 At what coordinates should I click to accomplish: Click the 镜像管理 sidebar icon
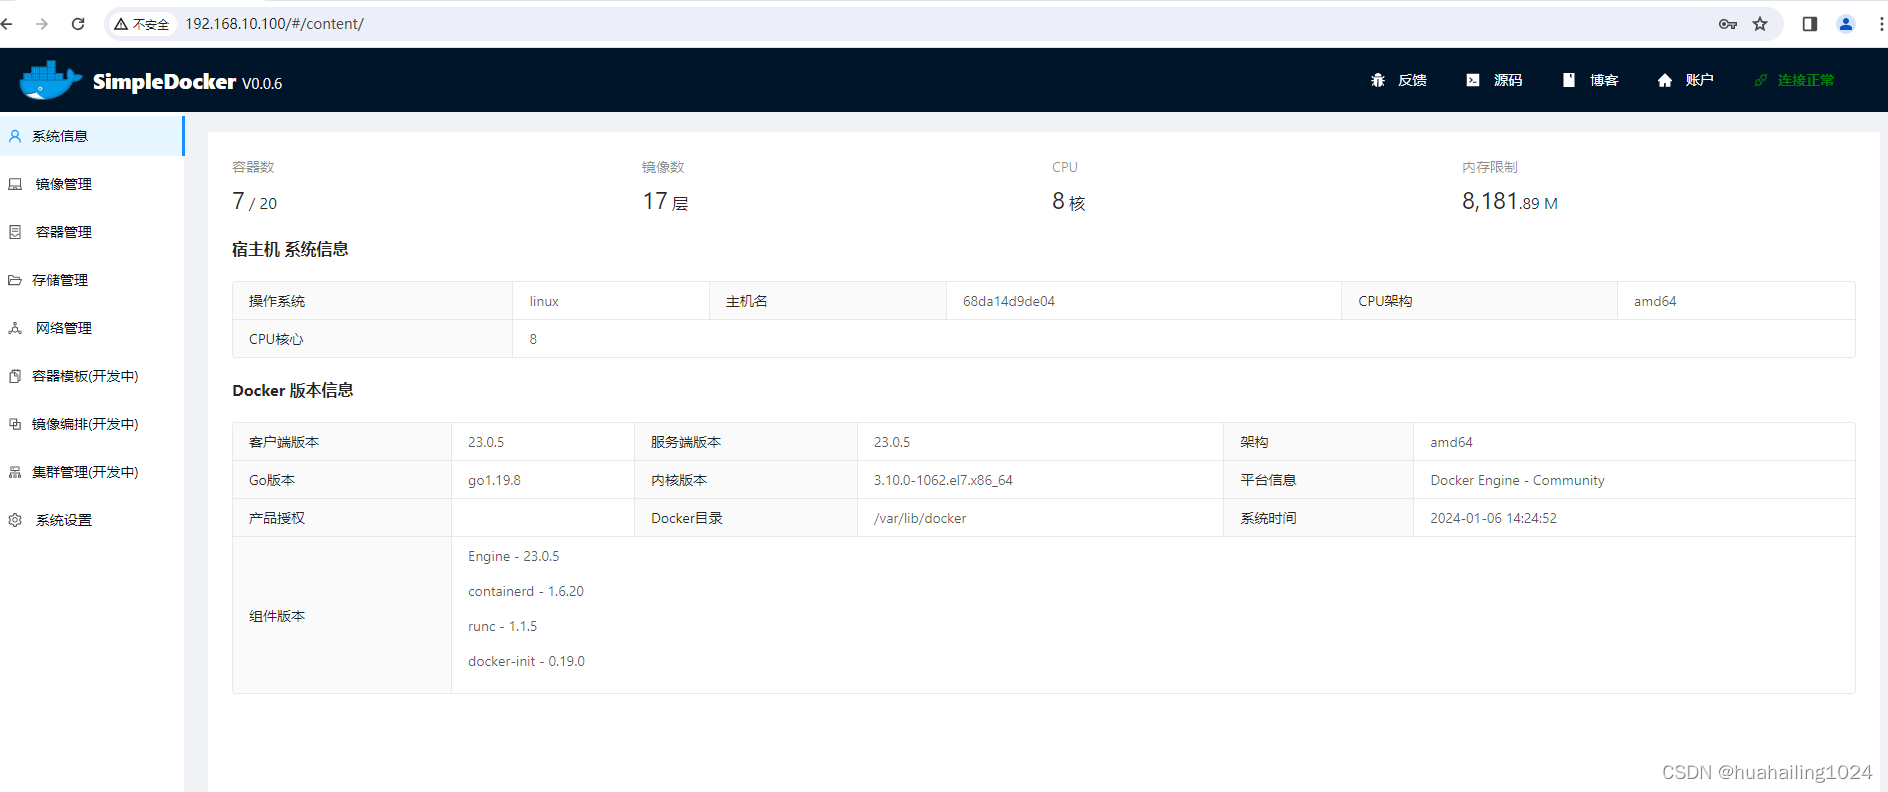coord(15,184)
